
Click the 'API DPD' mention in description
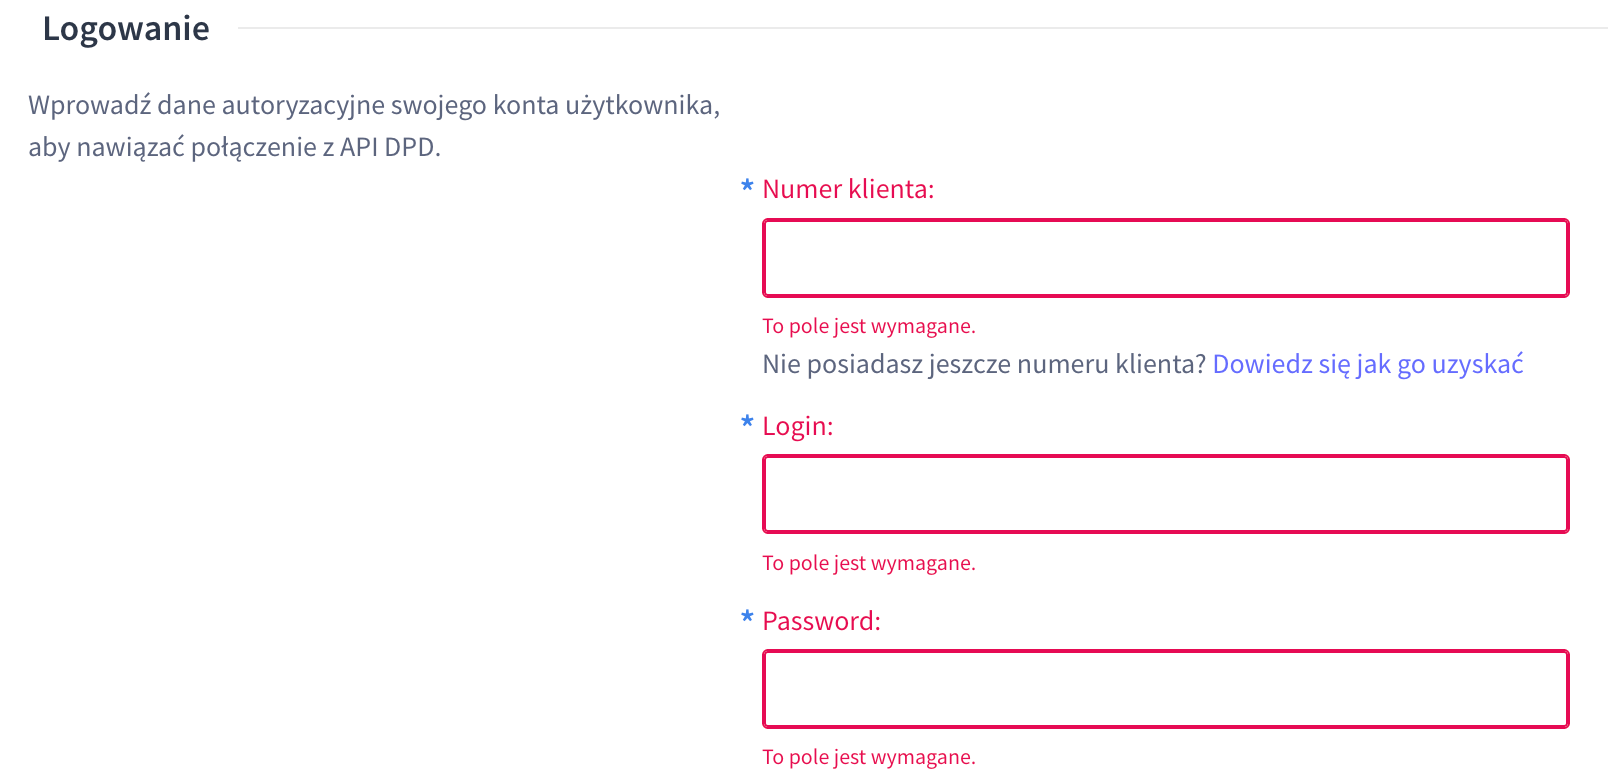click(388, 147)
